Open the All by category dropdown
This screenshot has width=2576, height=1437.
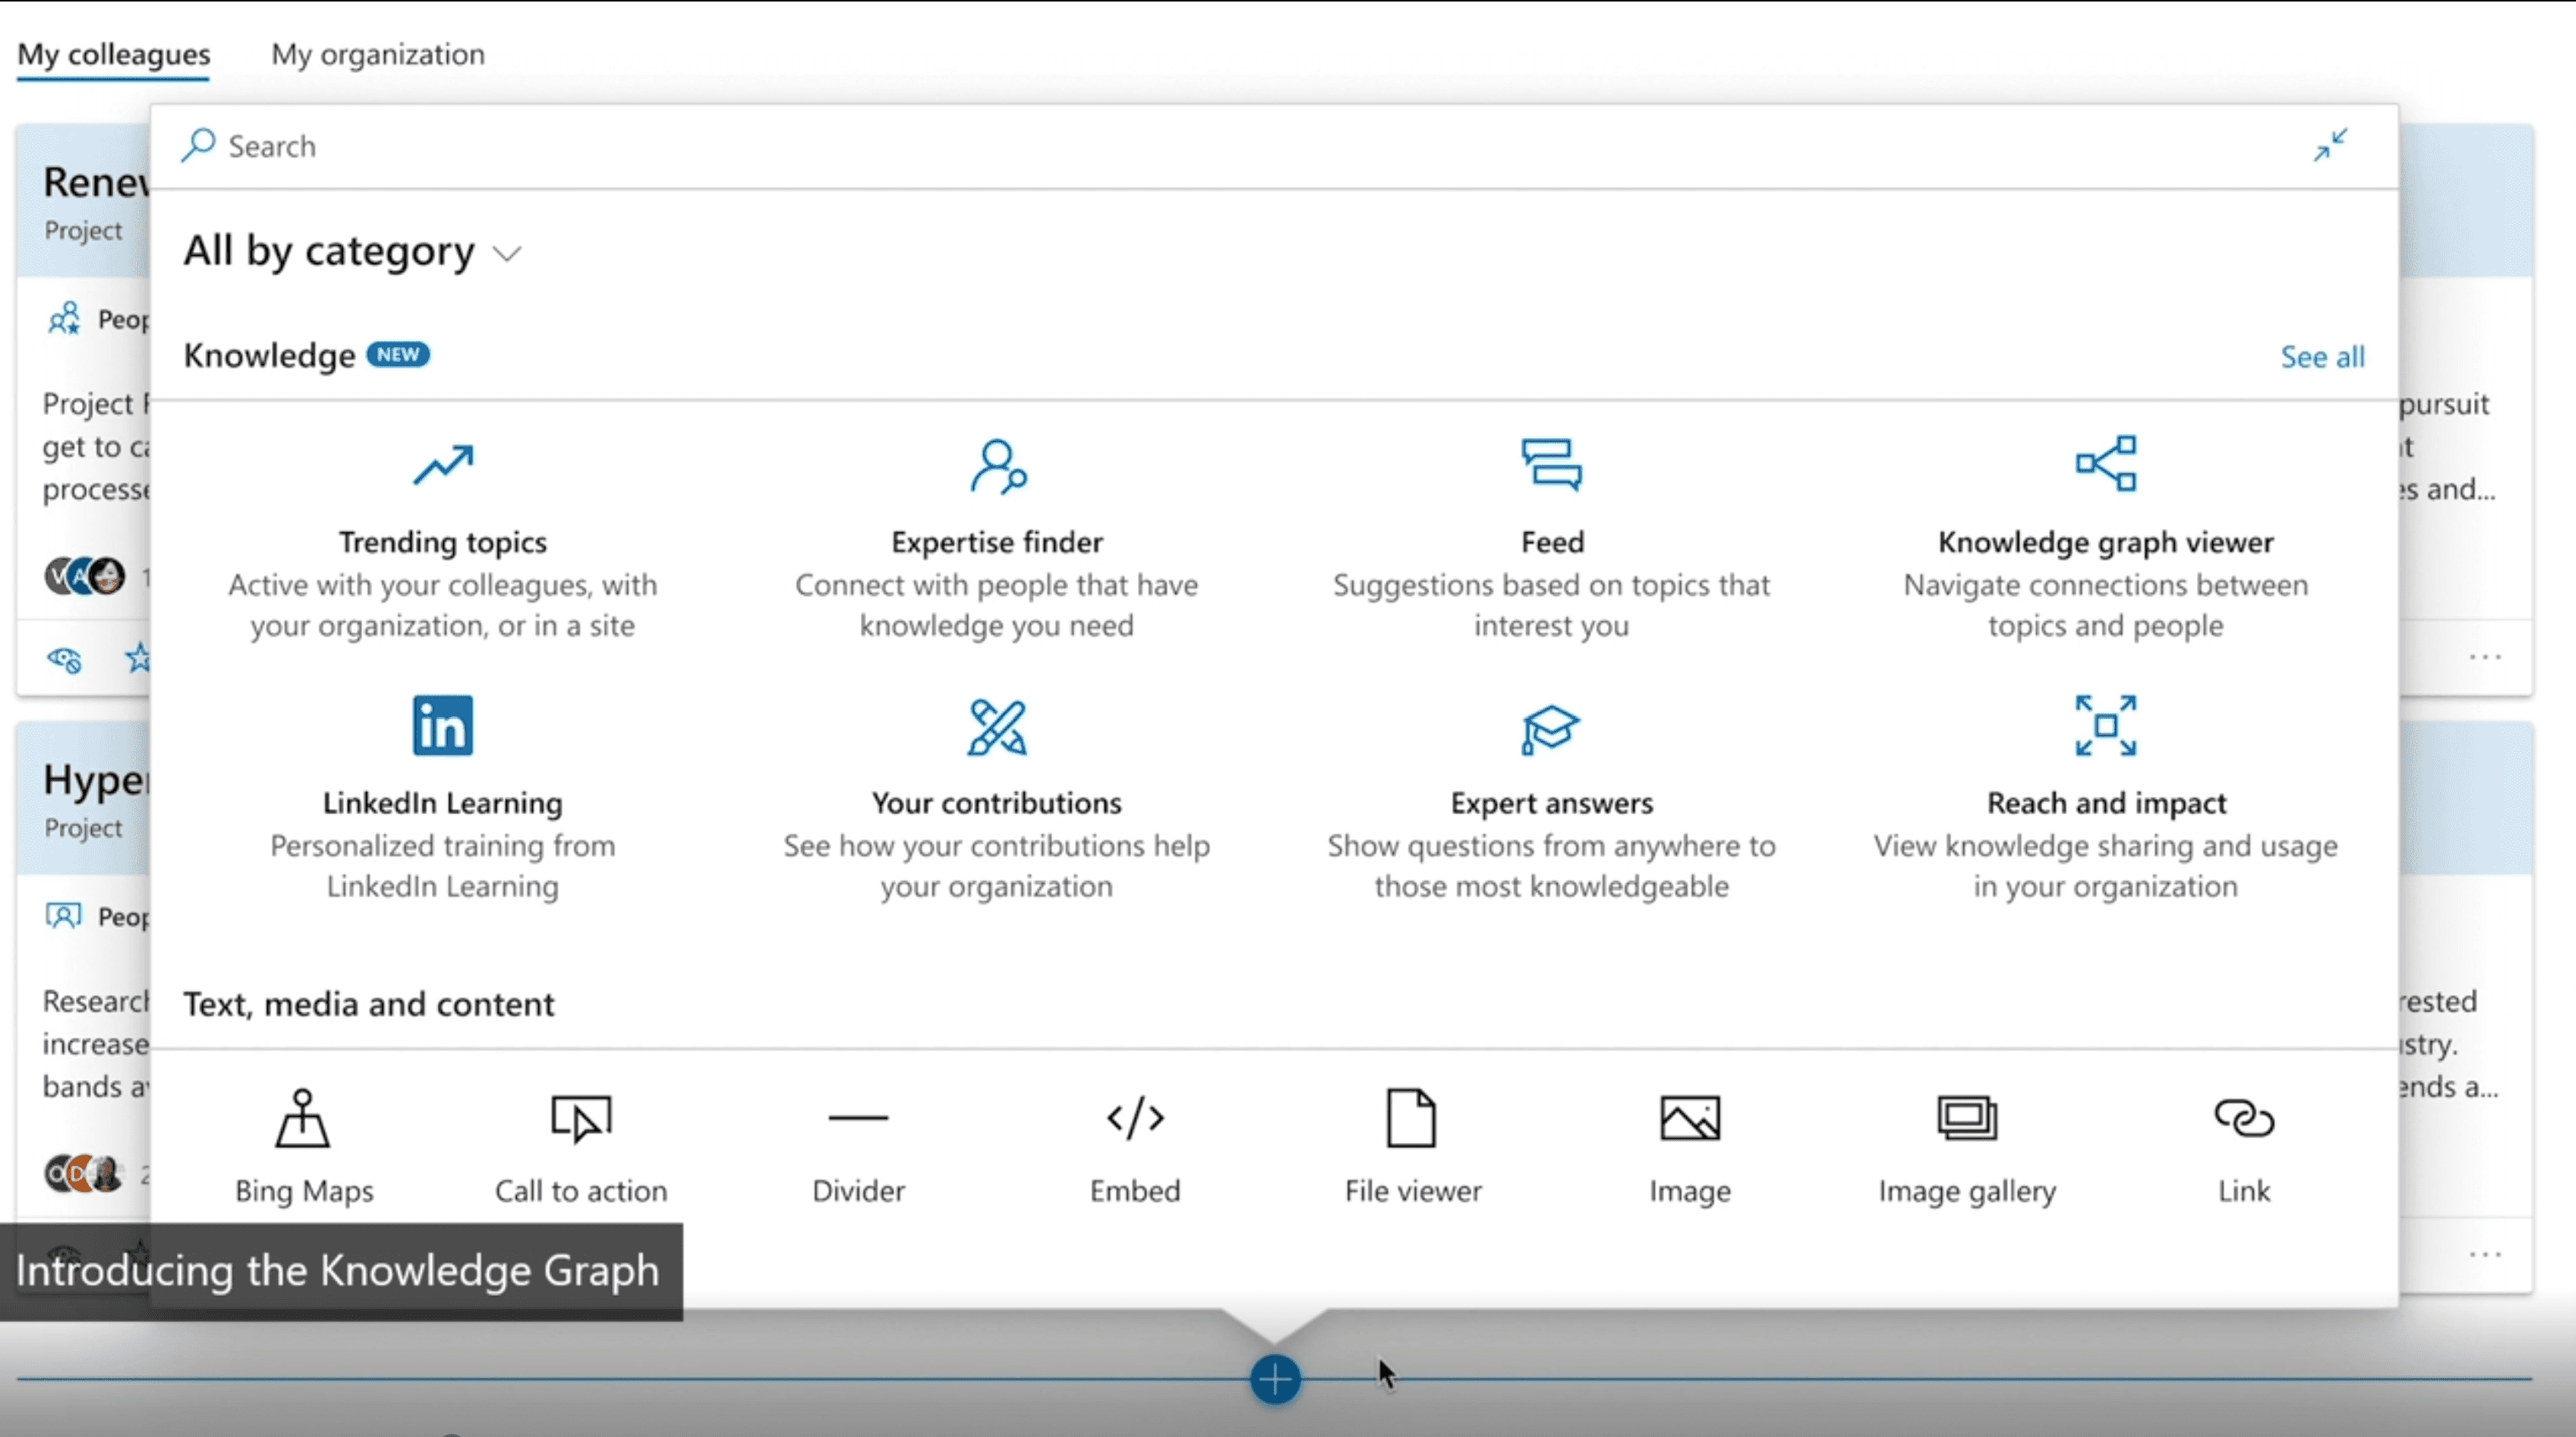352,251
